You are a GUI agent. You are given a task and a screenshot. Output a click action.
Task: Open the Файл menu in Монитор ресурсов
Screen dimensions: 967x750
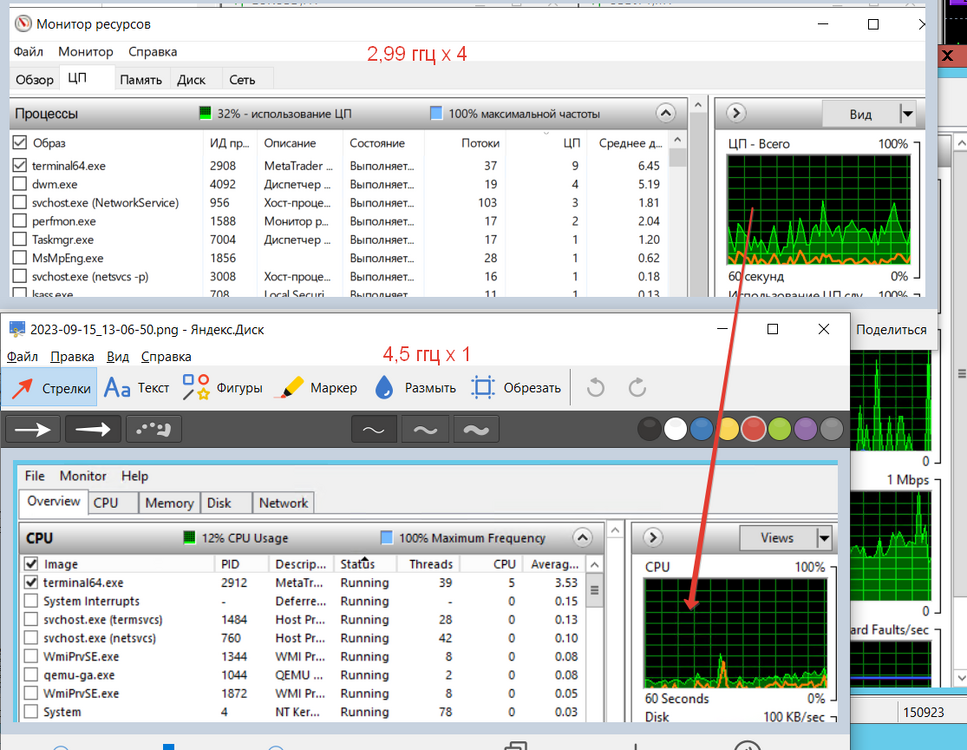[x=28, y=52]
